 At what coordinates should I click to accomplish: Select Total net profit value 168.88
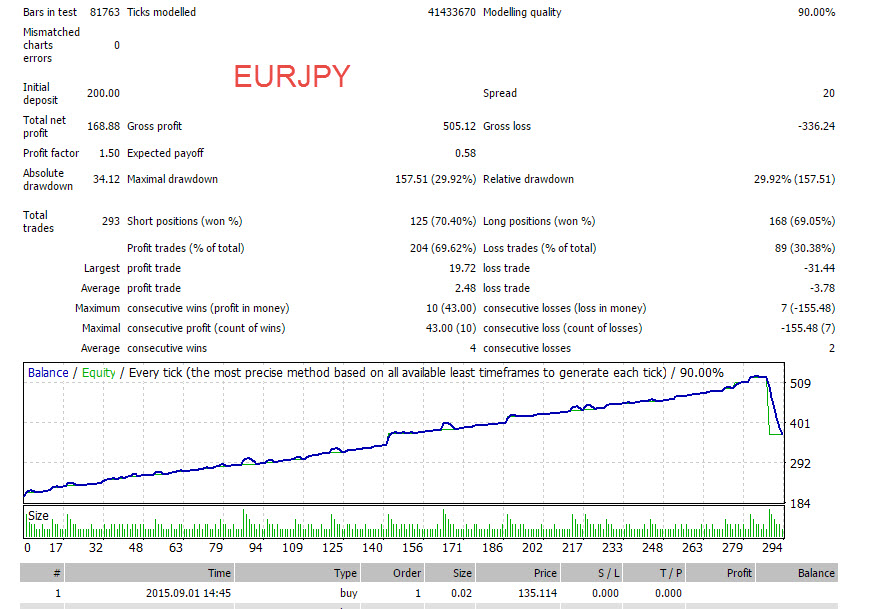[103, 126]
